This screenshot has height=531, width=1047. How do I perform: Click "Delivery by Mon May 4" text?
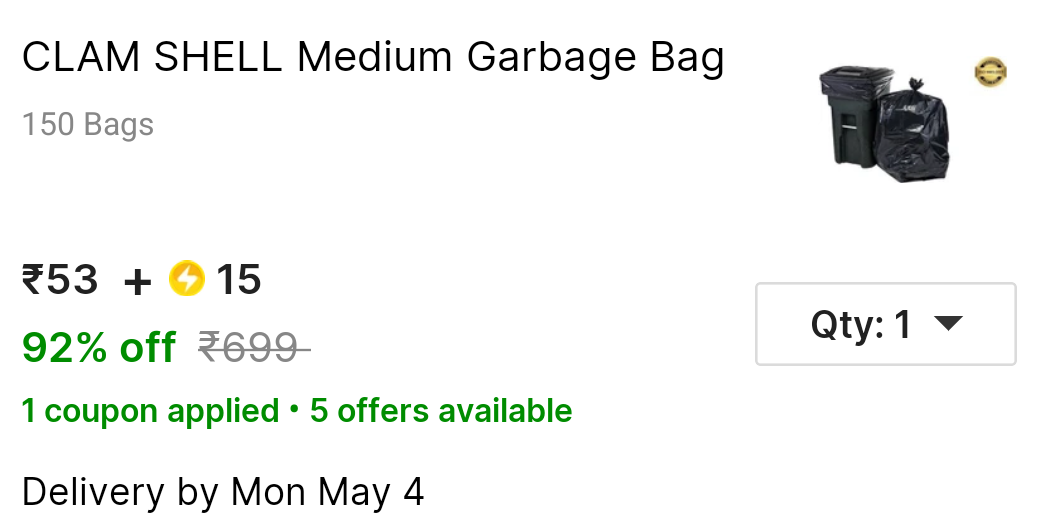coord(223,492)
